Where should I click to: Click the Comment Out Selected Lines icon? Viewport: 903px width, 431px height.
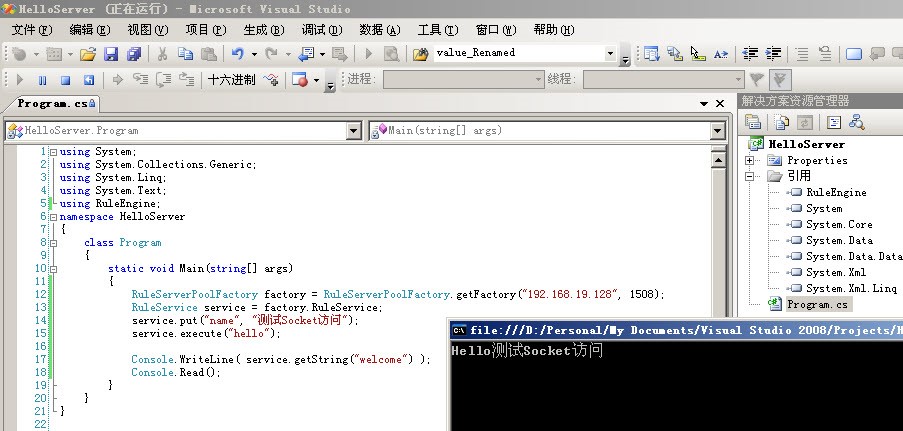802,54
